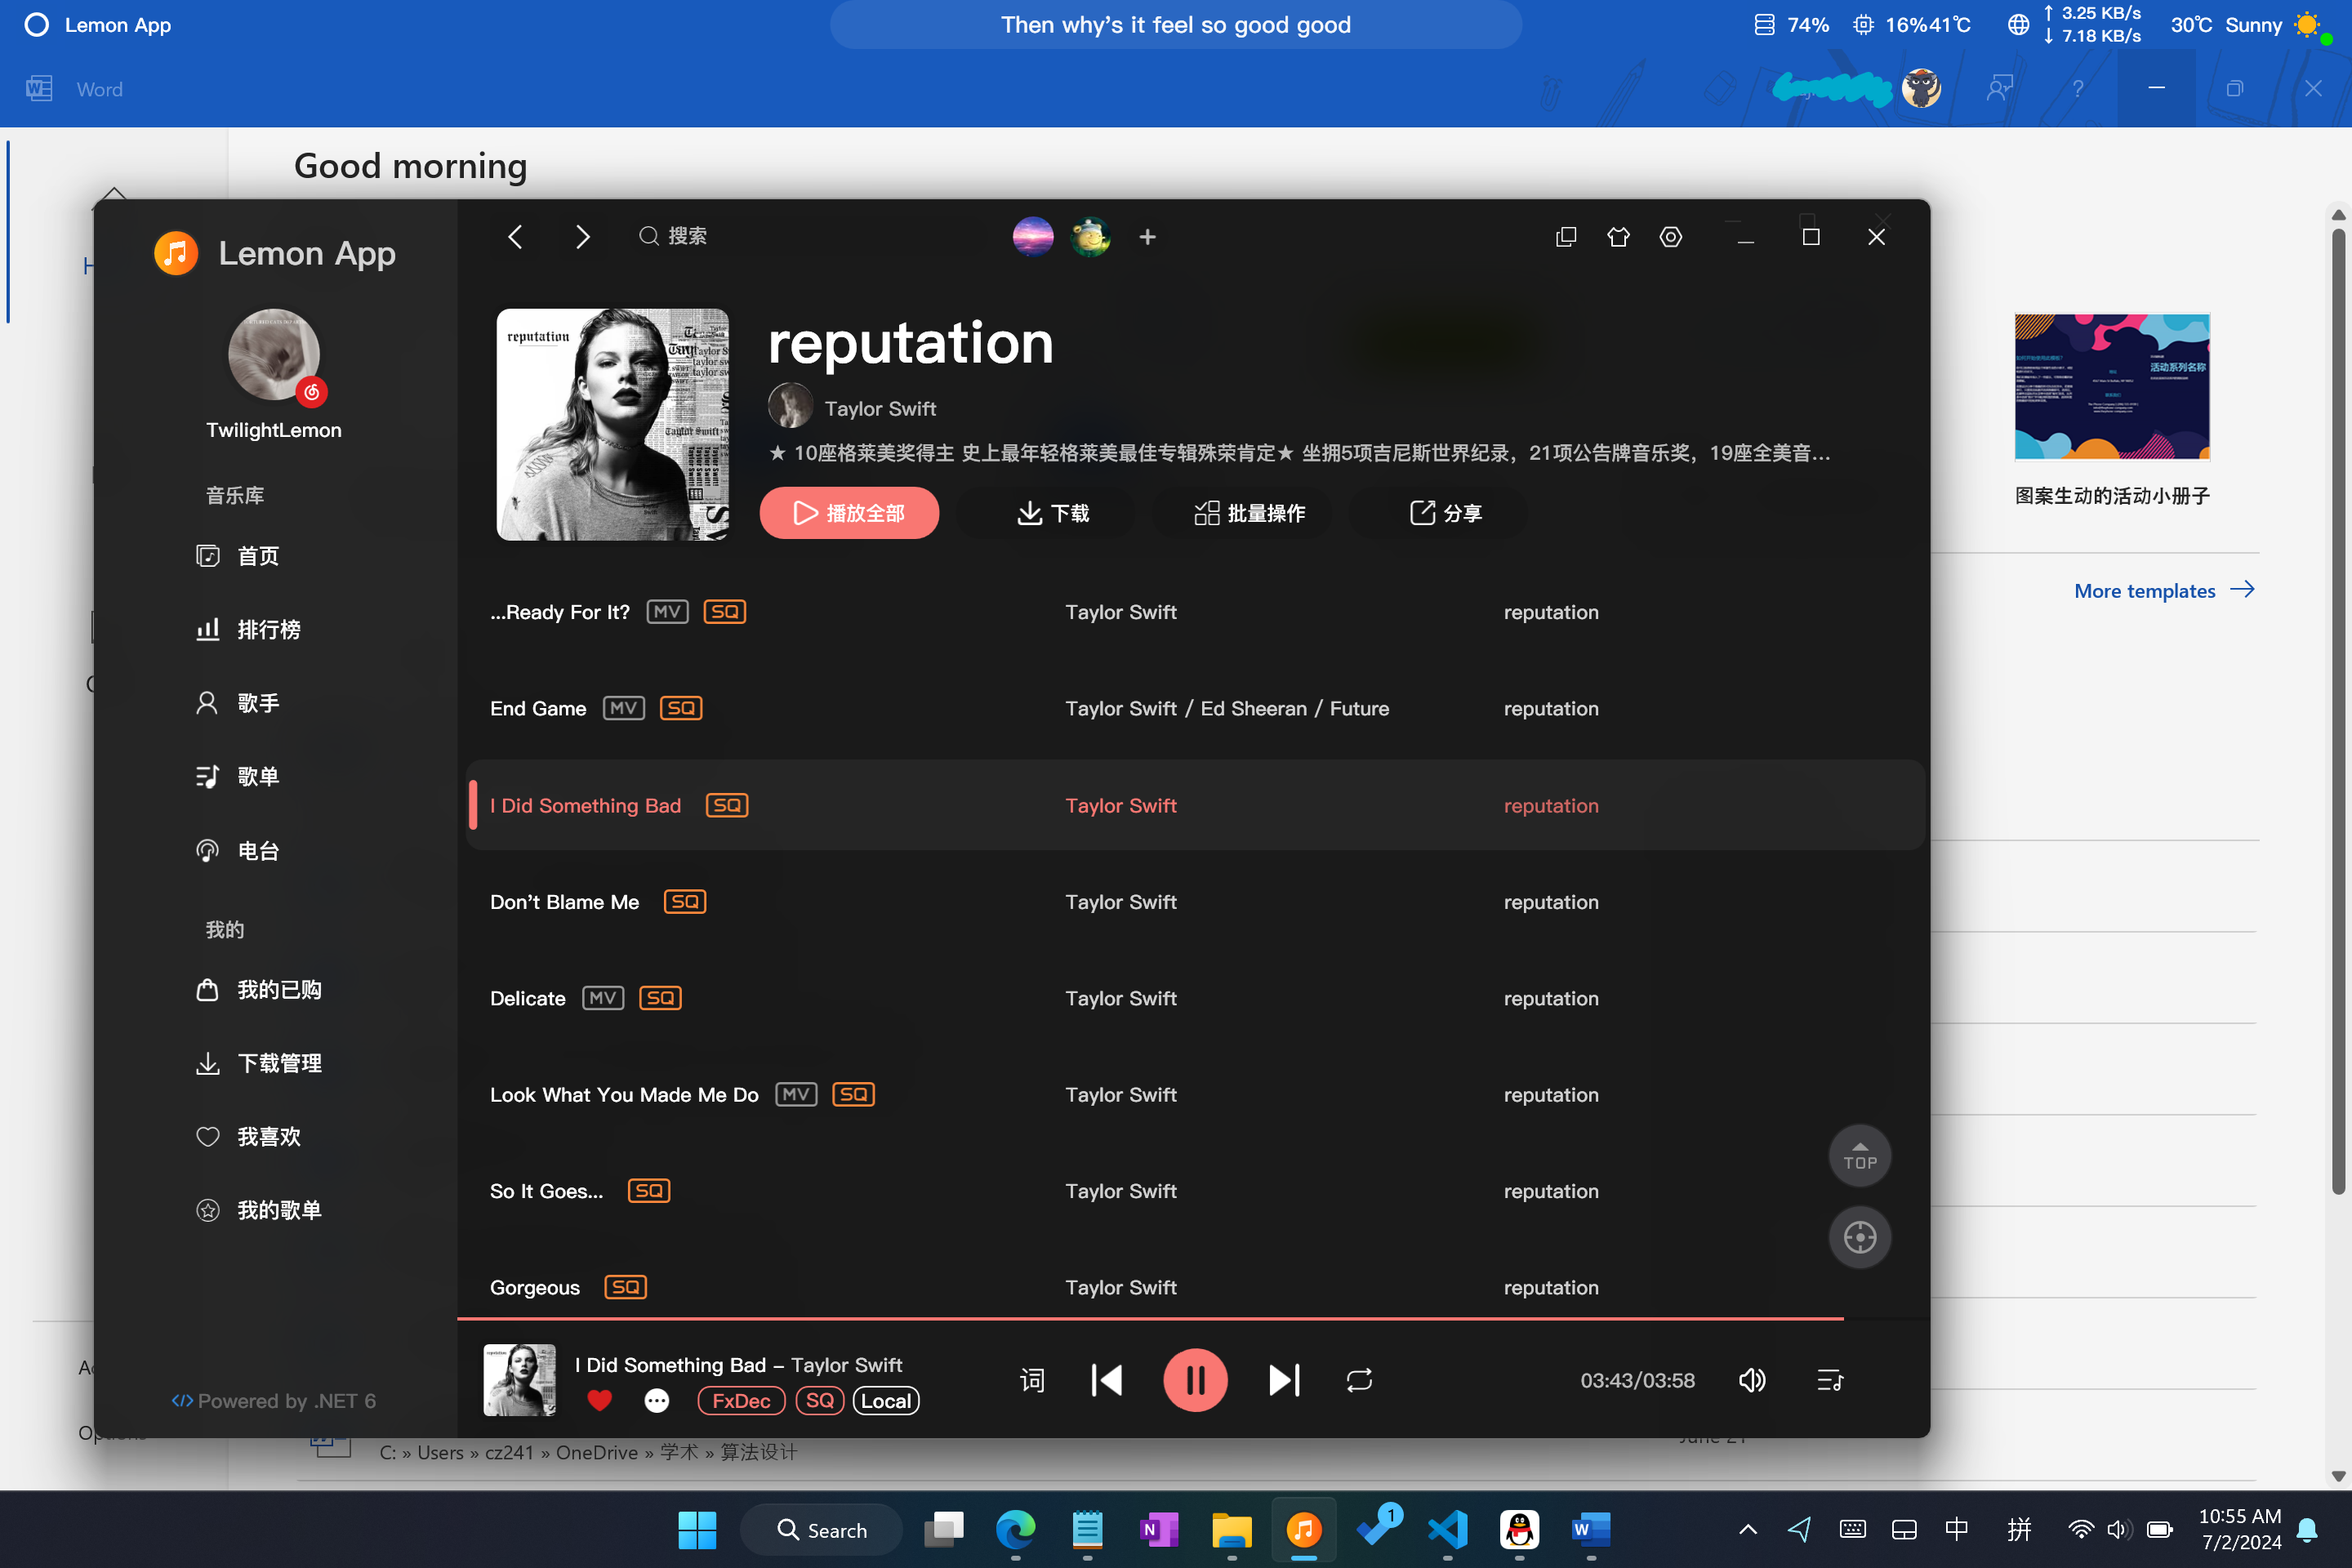Click the Edge browser icon in taskbar
This screenshot has width=2352, height=1568.
coord(1018,1530)
